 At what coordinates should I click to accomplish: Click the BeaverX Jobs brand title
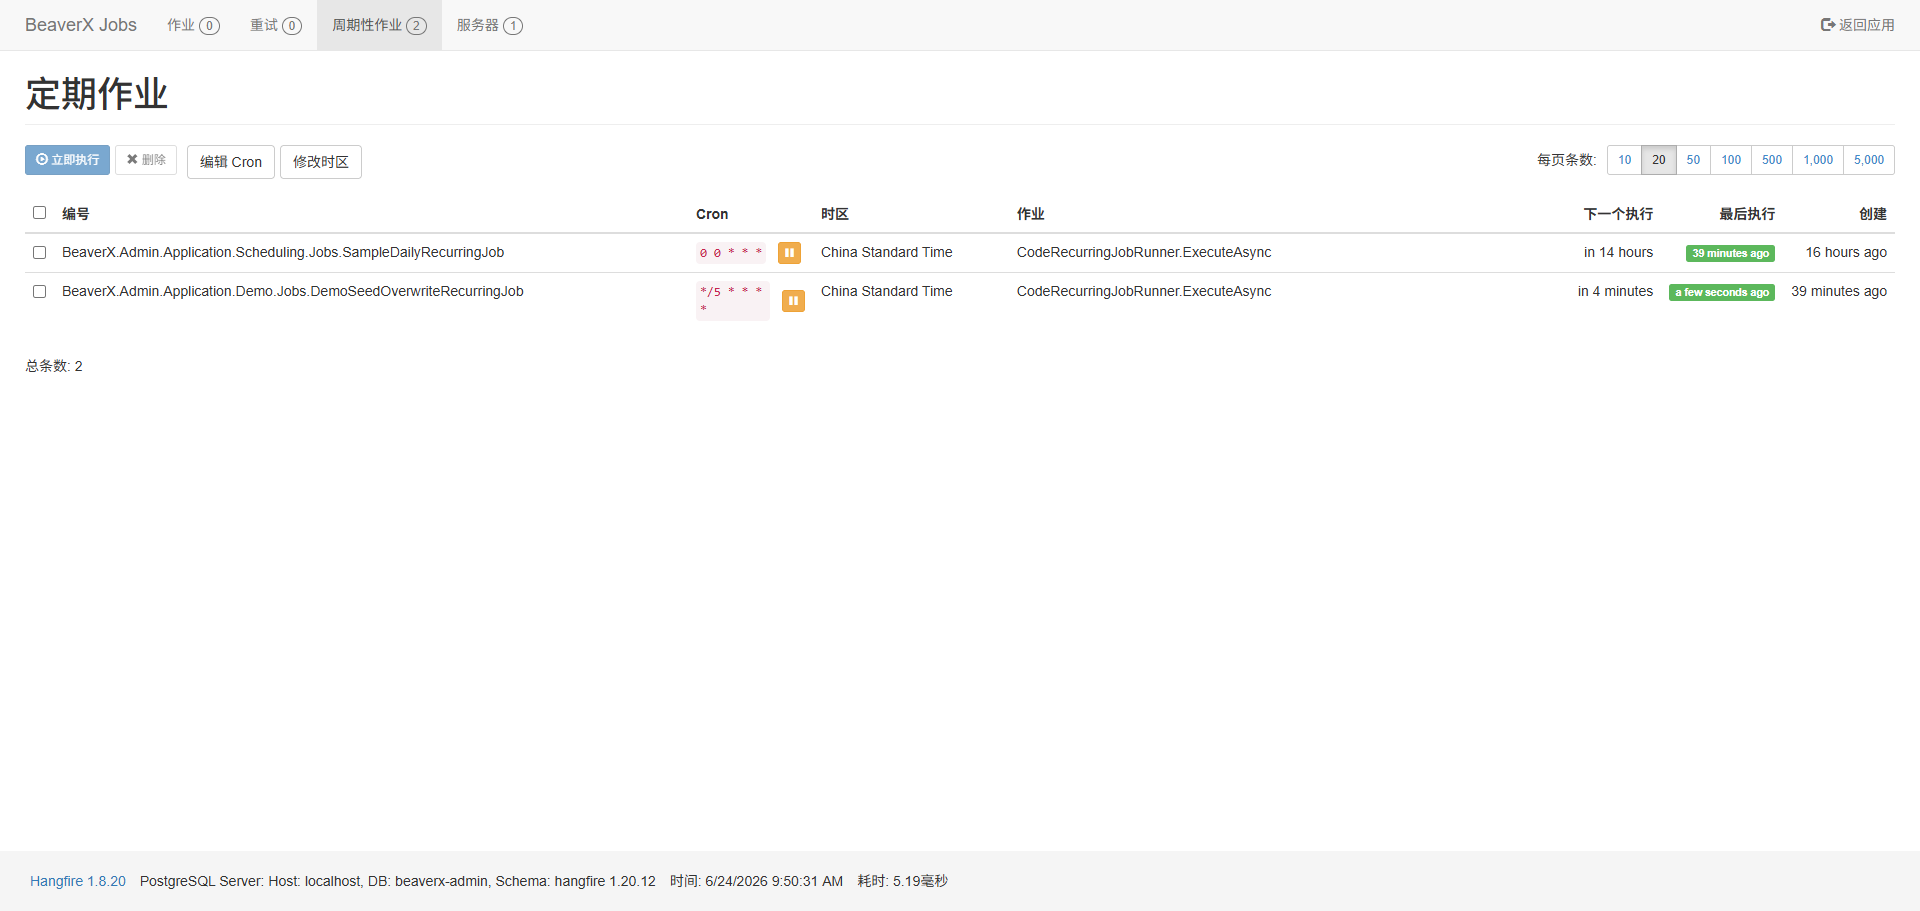[81, 25]
